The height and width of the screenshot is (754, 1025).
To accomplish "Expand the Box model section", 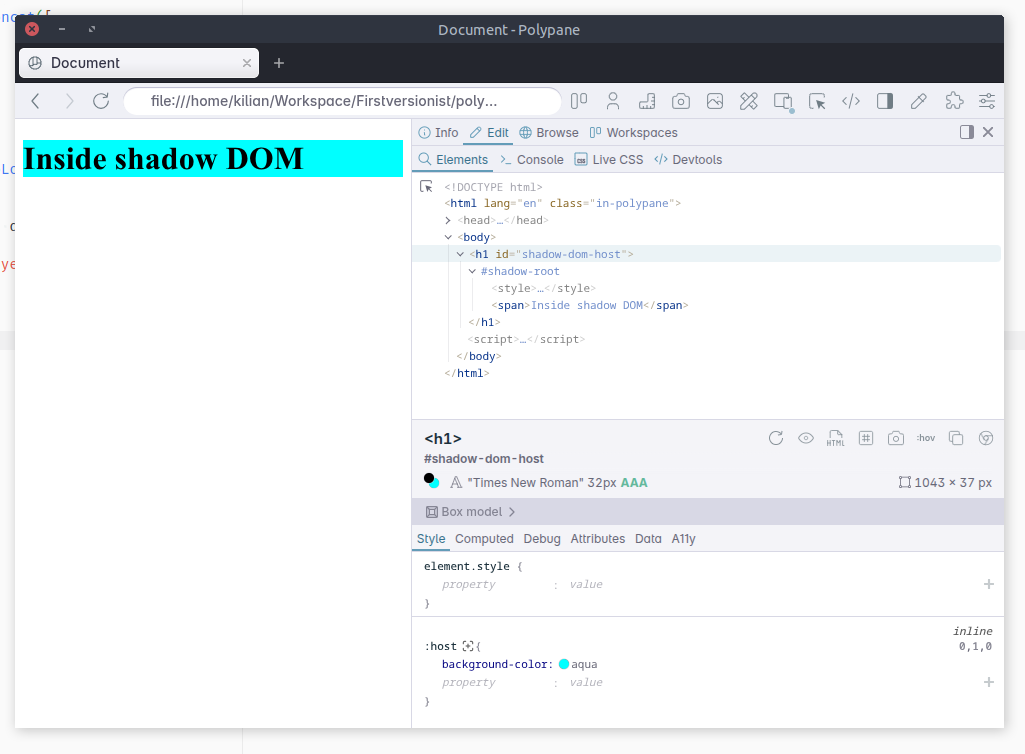I will (x=471, y=511).
